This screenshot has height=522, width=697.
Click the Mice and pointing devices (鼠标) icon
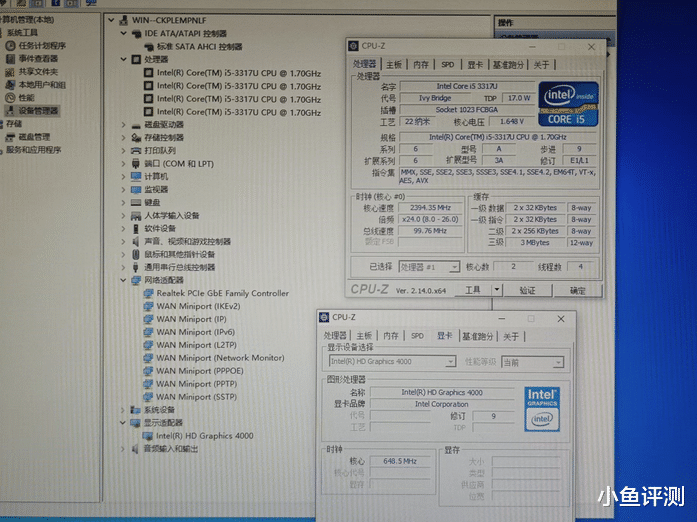136,255
